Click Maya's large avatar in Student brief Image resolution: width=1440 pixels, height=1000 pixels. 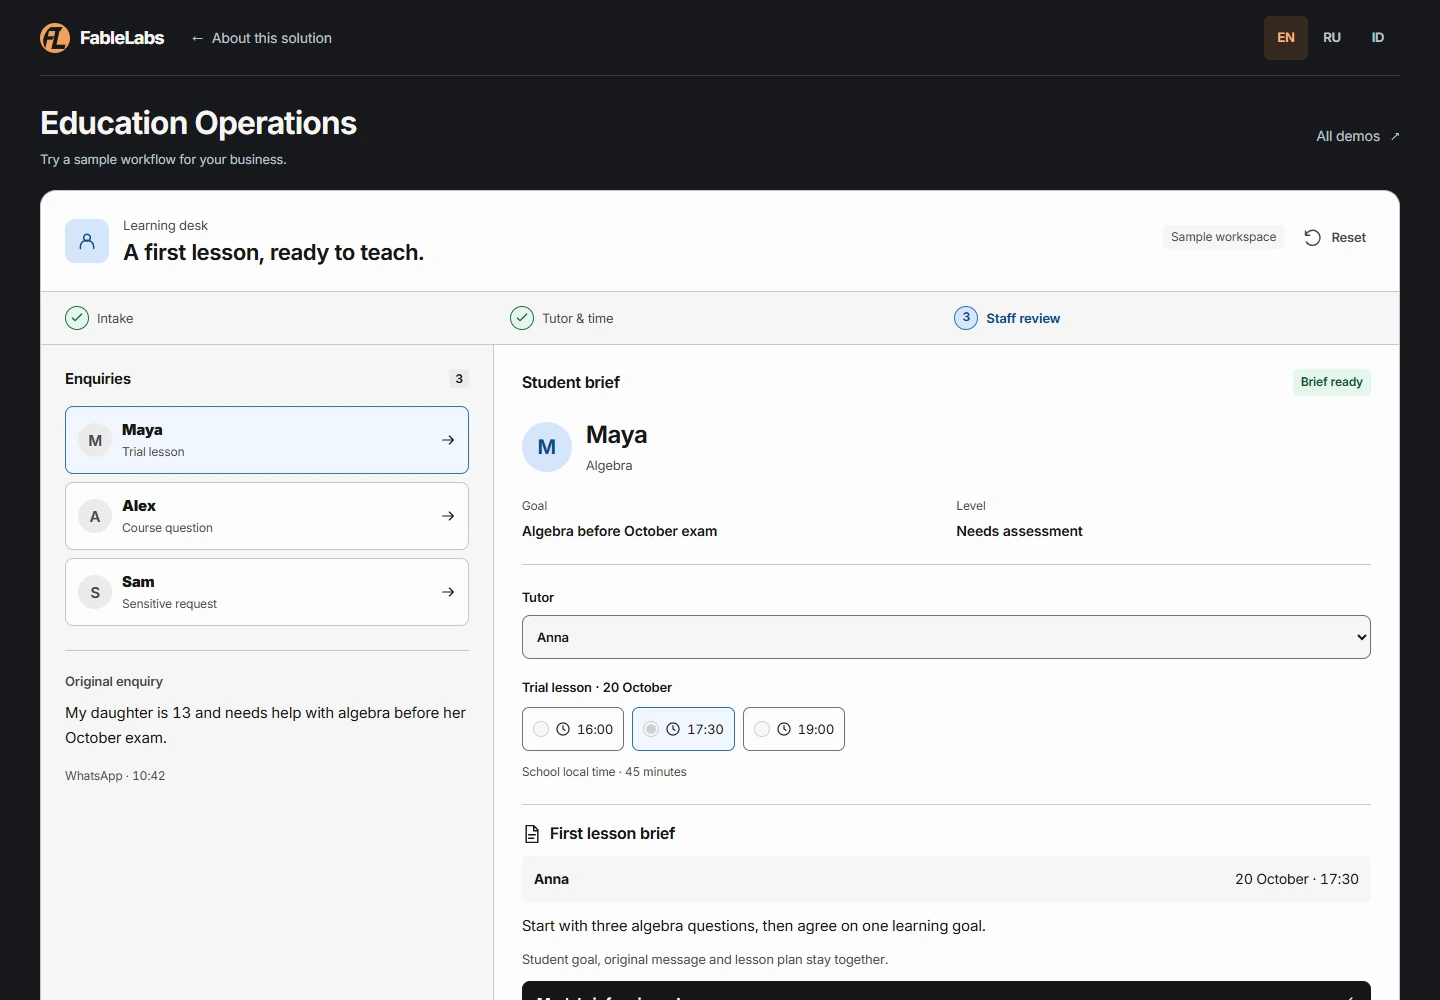(x=547, y=447)
